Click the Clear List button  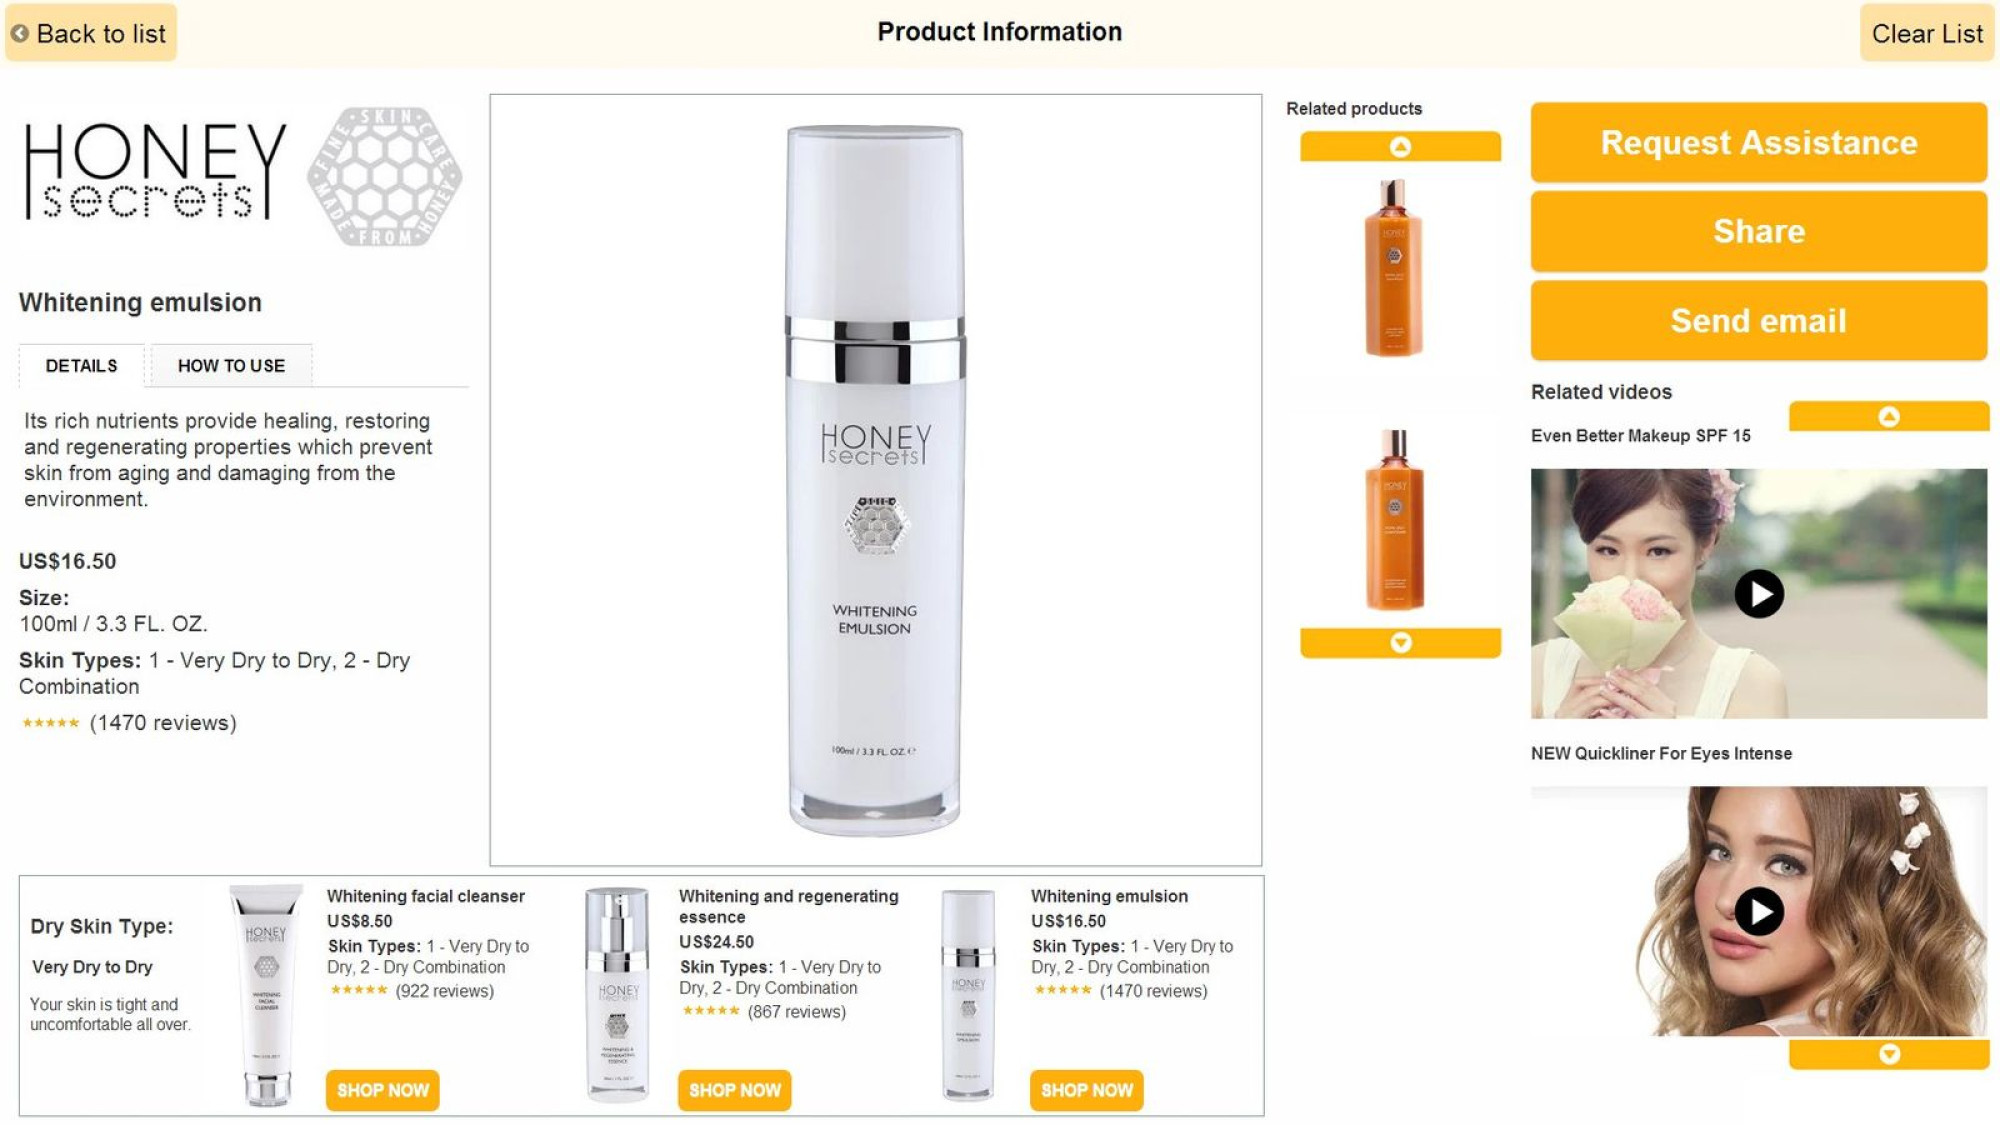pos(1926,33)
